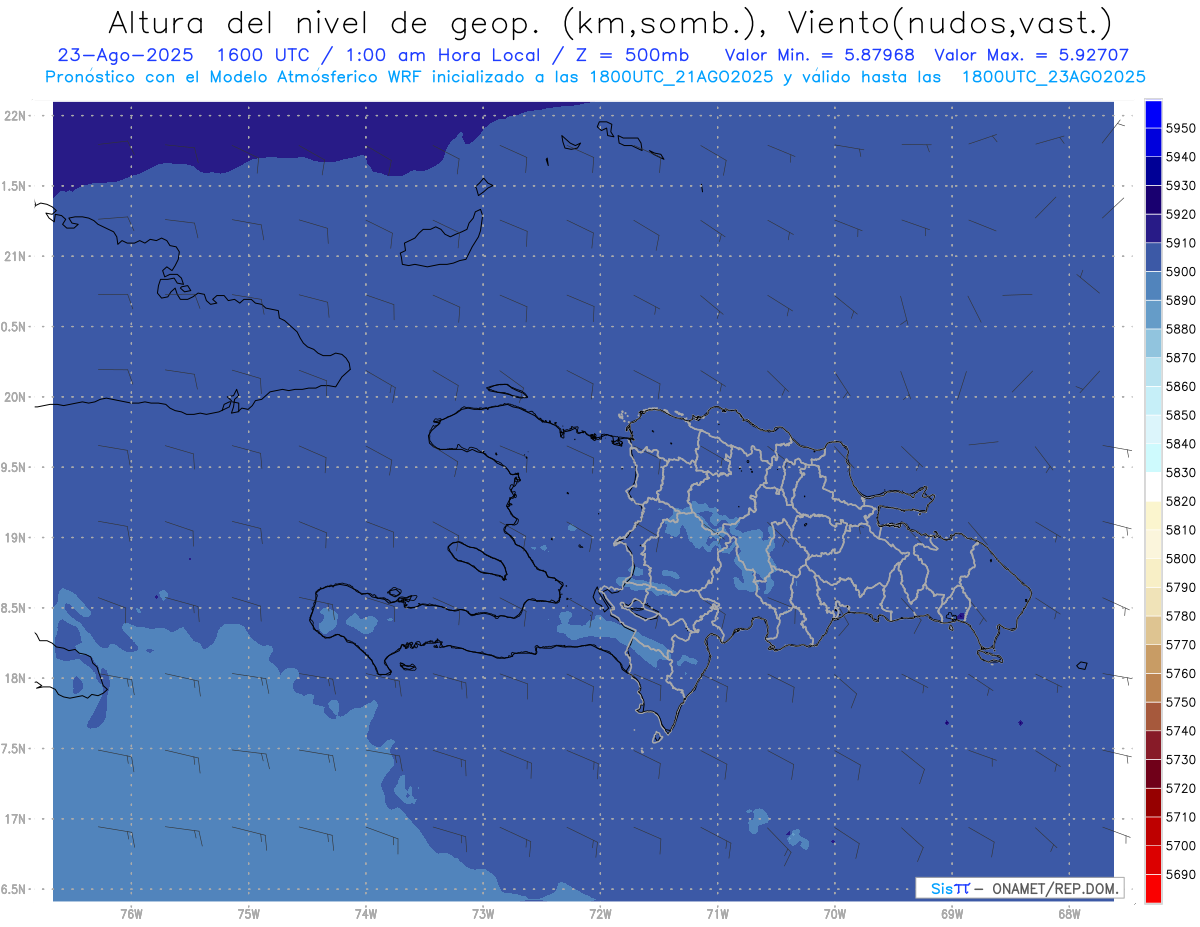Click the 75W longitude axis label
Image resolution: width=1200 pixels, height=927 pixels.
pyautogui.click(x=248, y=914)
